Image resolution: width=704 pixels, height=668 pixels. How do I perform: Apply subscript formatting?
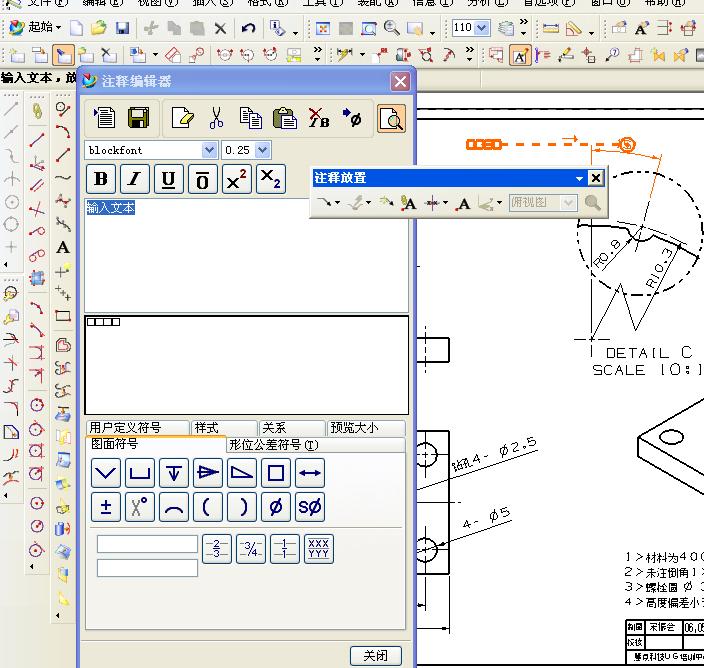pyautogui.click(x=271, y=179)
